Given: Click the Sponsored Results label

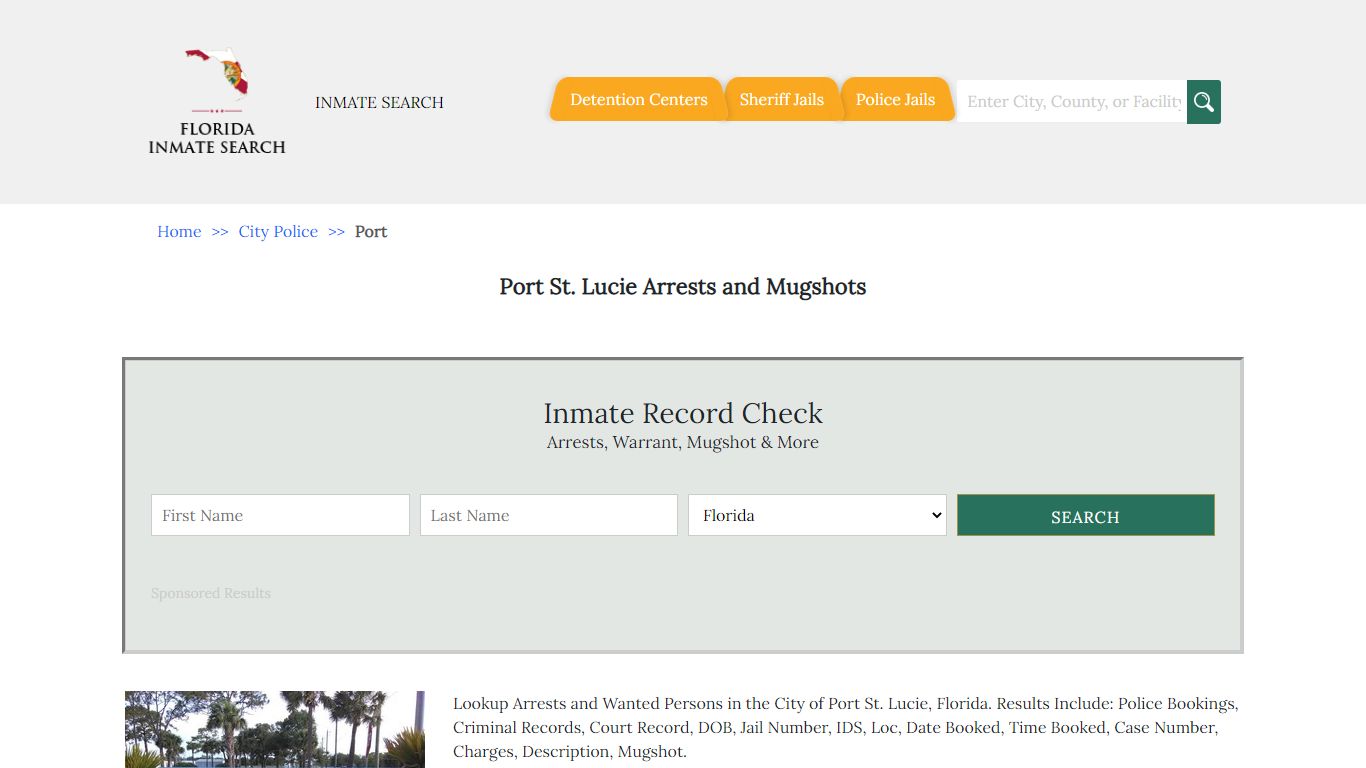Looking at the screenshot, I should (211, 593).
